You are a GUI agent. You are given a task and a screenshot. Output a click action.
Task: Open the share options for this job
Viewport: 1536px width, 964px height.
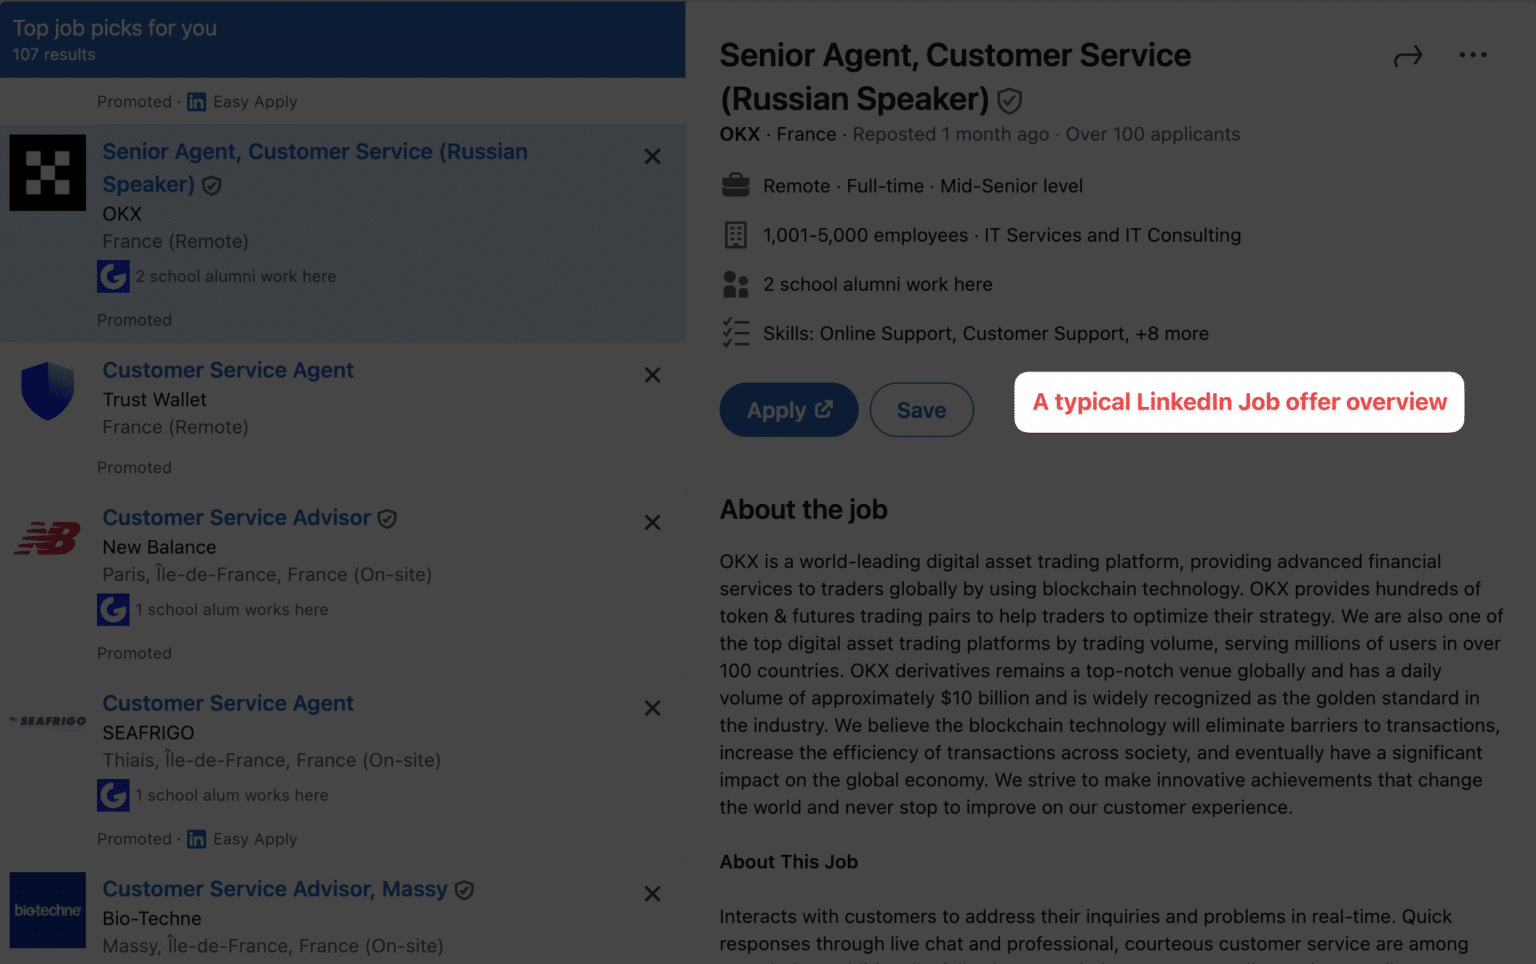(x=1408, y=55)
